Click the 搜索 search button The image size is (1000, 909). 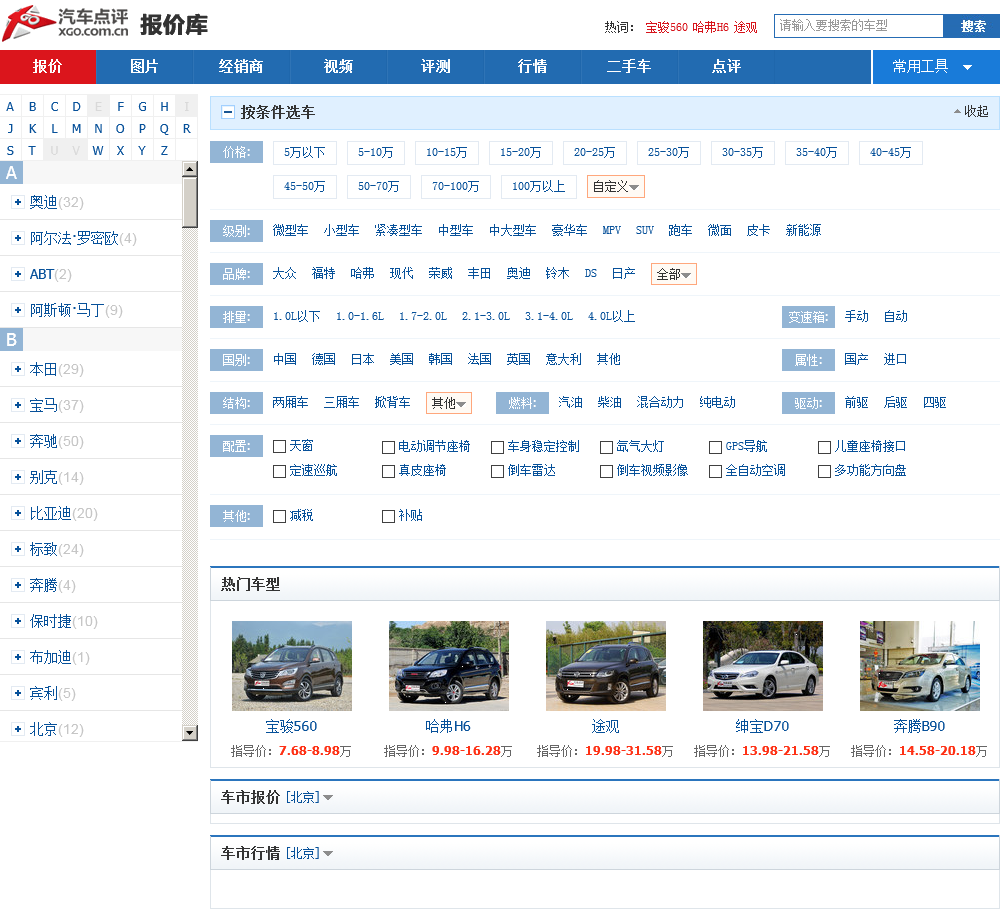point(972,26)
